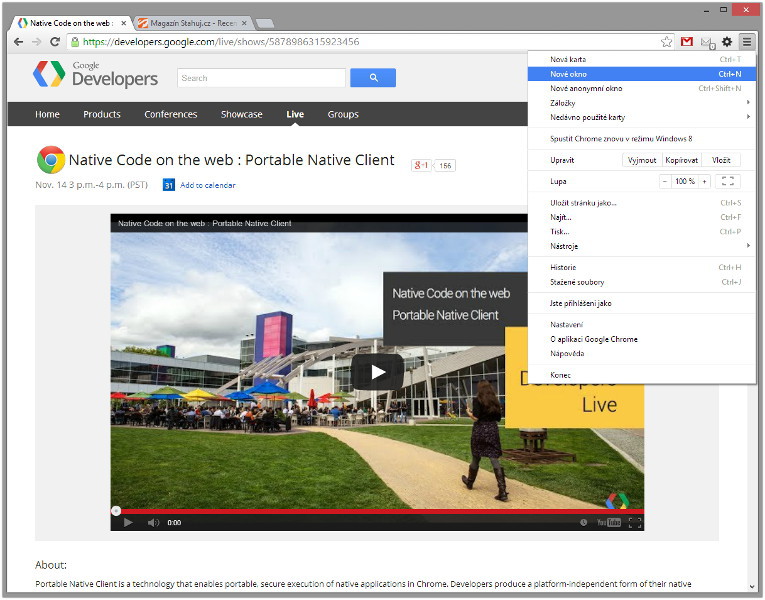Focus the Search input field

point(262,78)
